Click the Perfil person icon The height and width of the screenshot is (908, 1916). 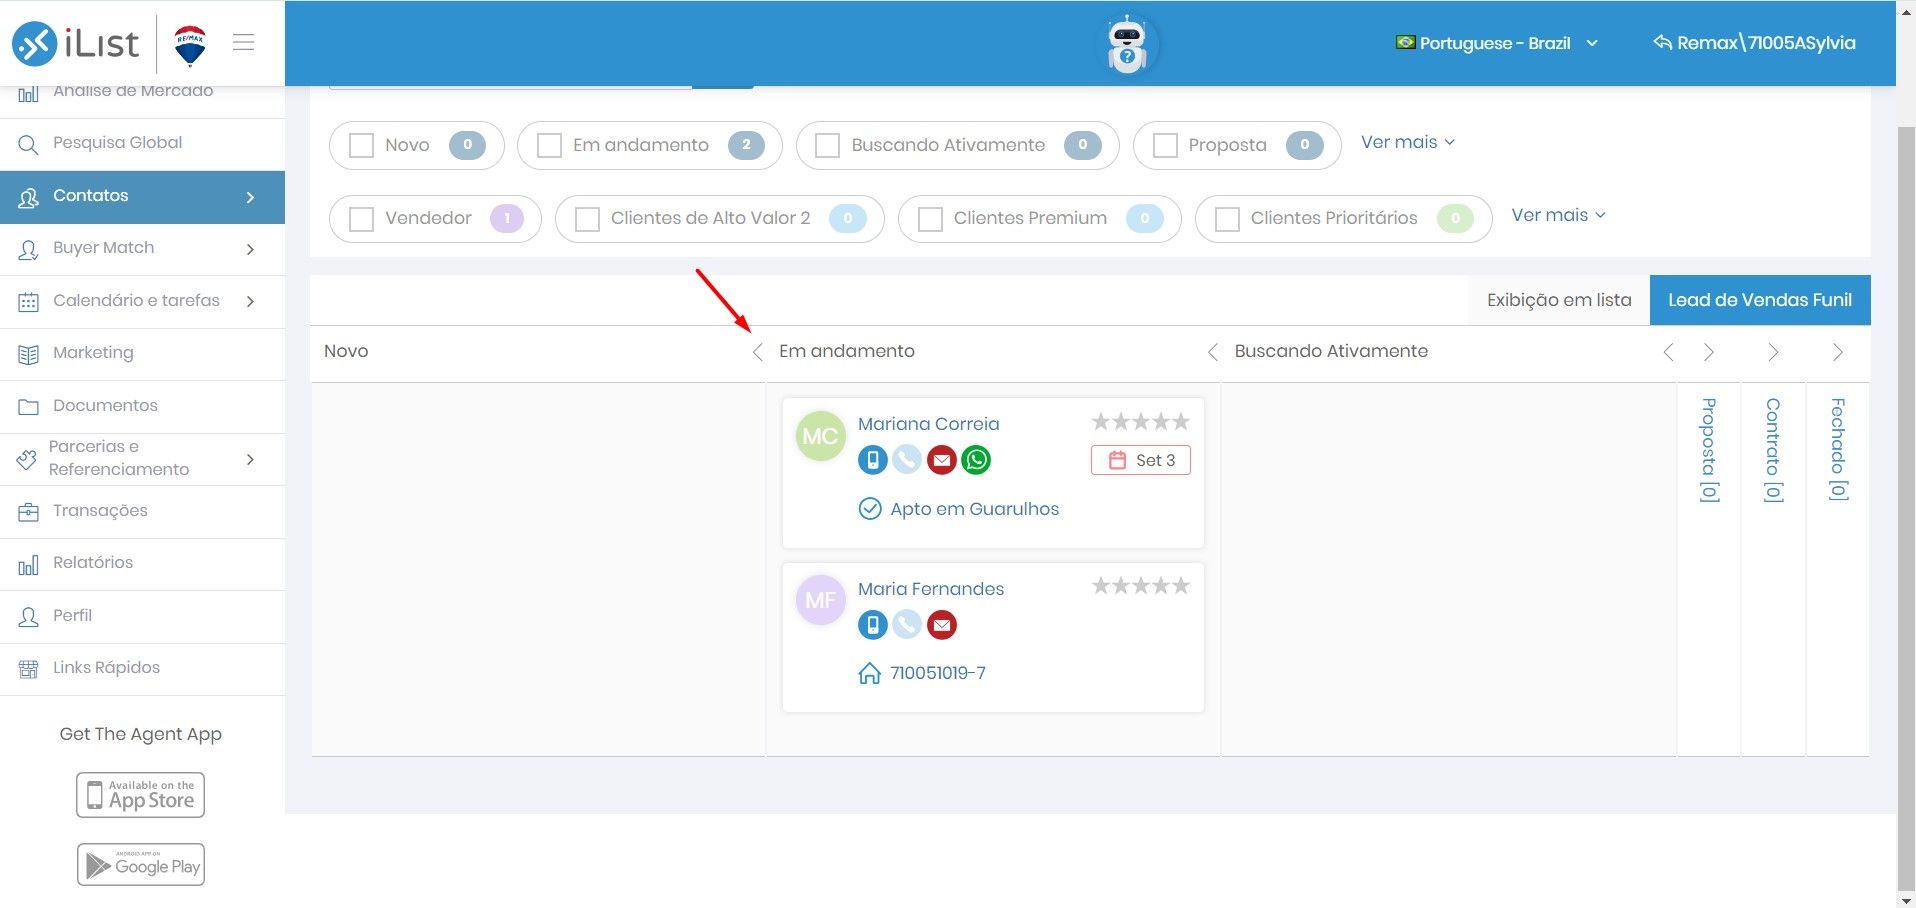(28, 617)
